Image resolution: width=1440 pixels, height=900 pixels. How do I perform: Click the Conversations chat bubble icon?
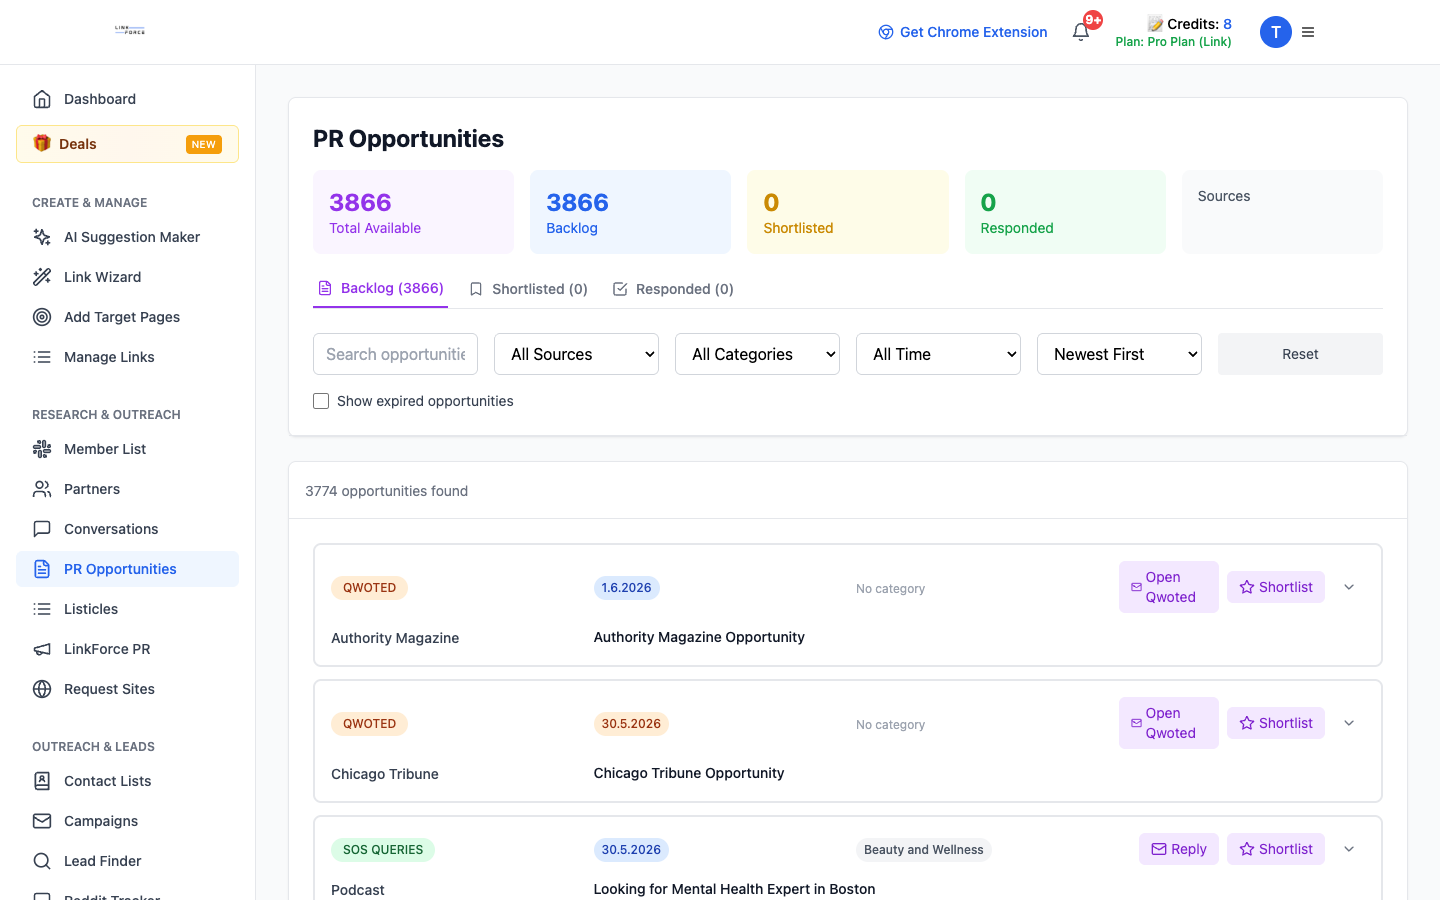(x=42, y=529)
